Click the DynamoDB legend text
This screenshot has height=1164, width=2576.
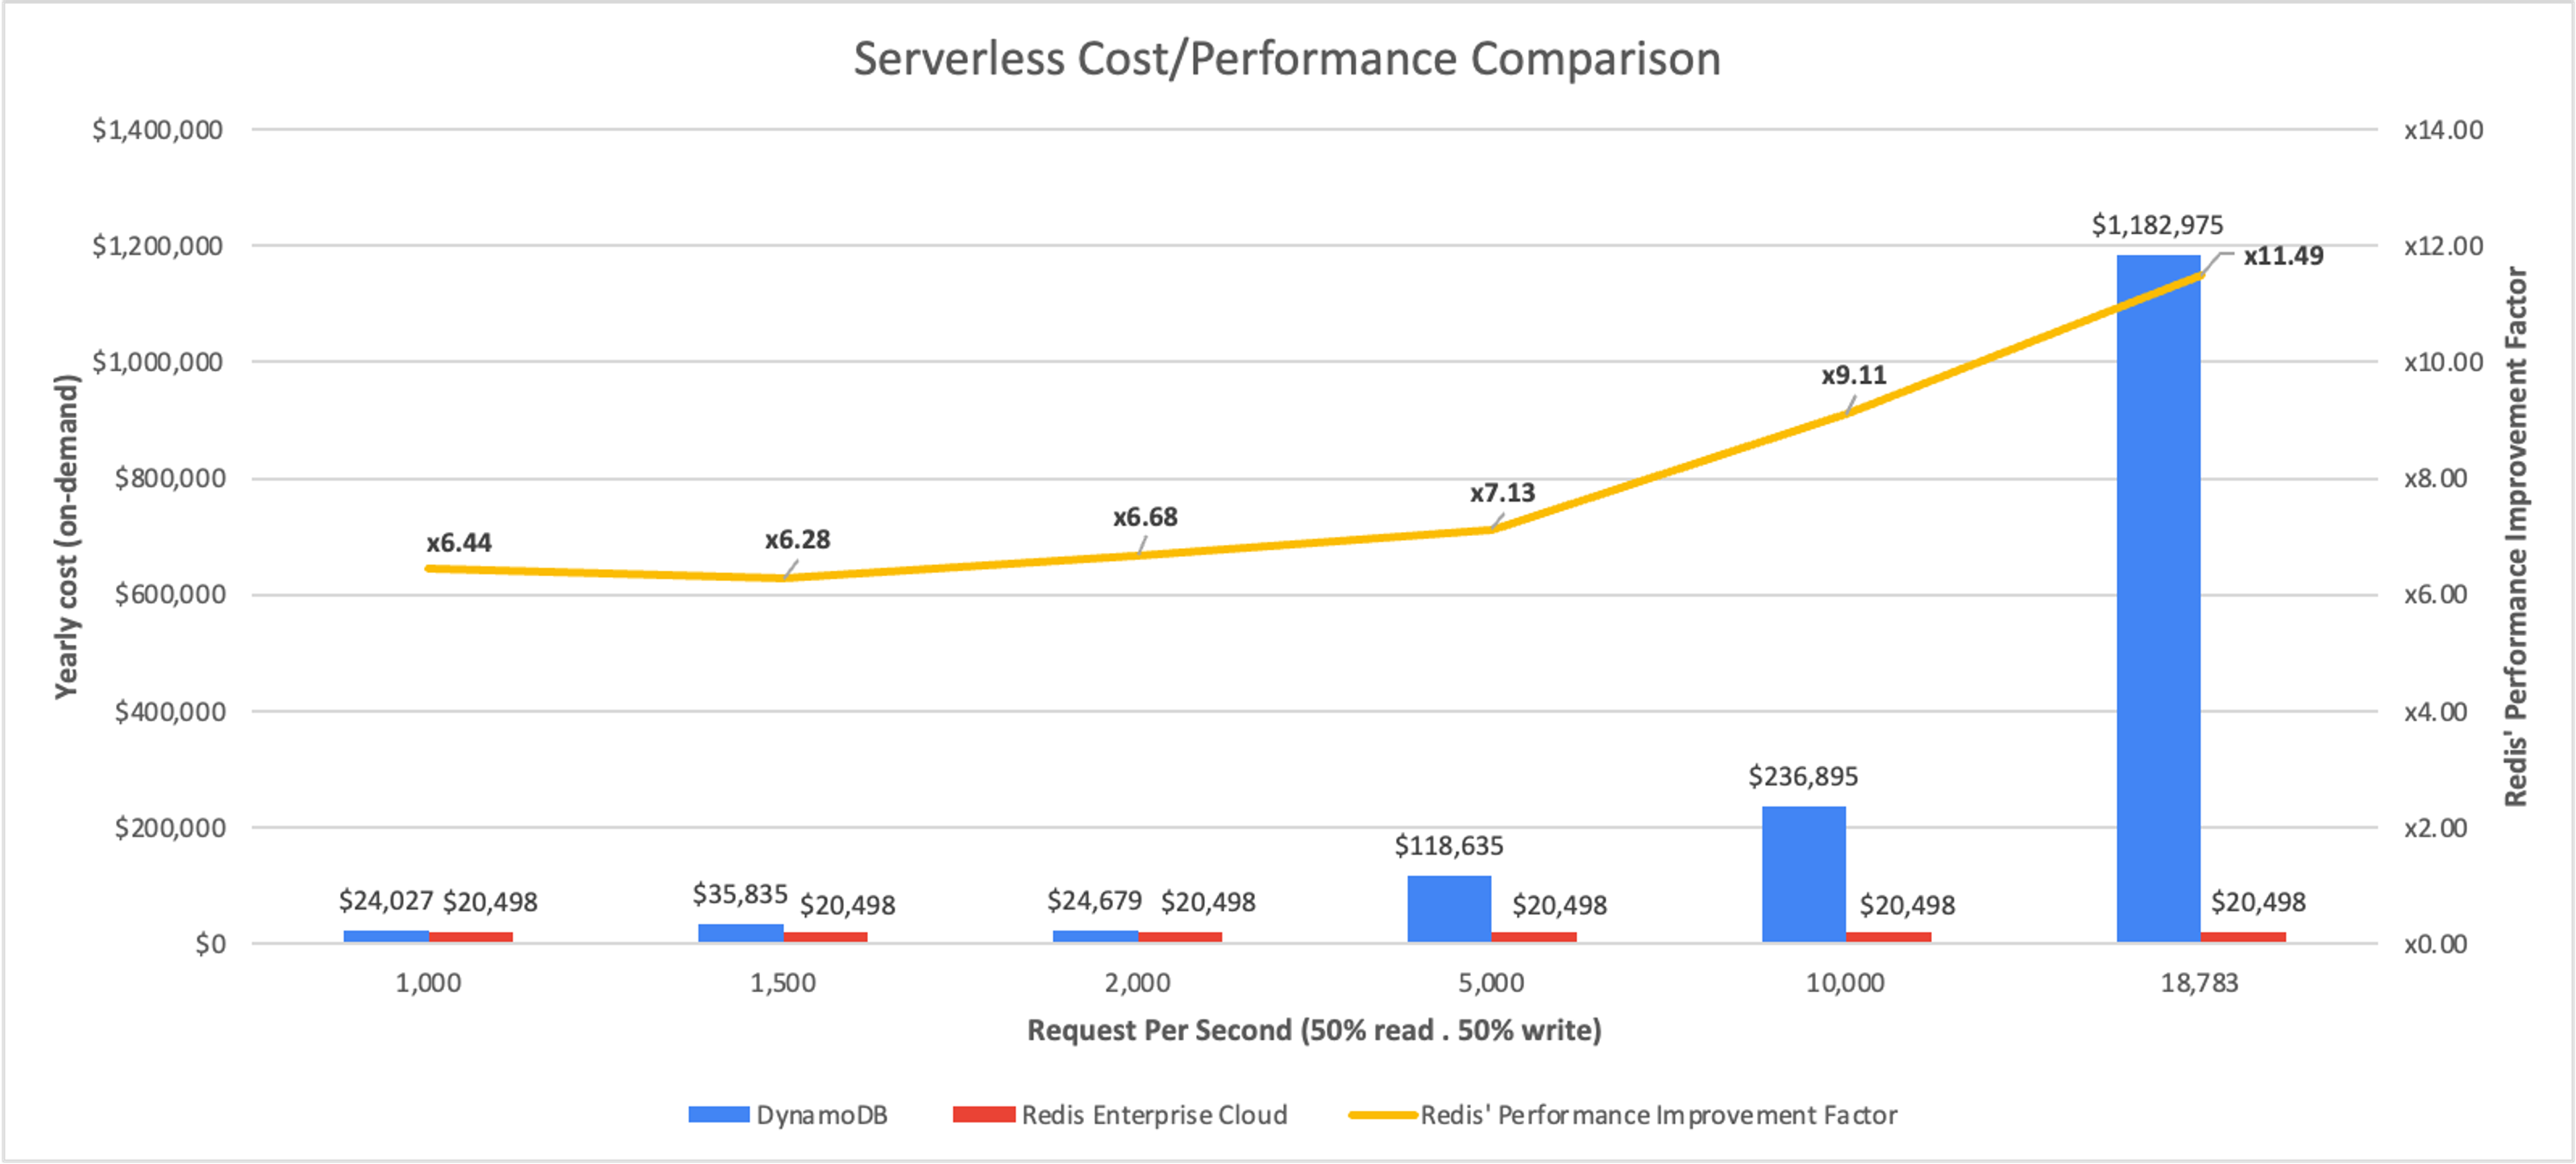coord(821,1114)
